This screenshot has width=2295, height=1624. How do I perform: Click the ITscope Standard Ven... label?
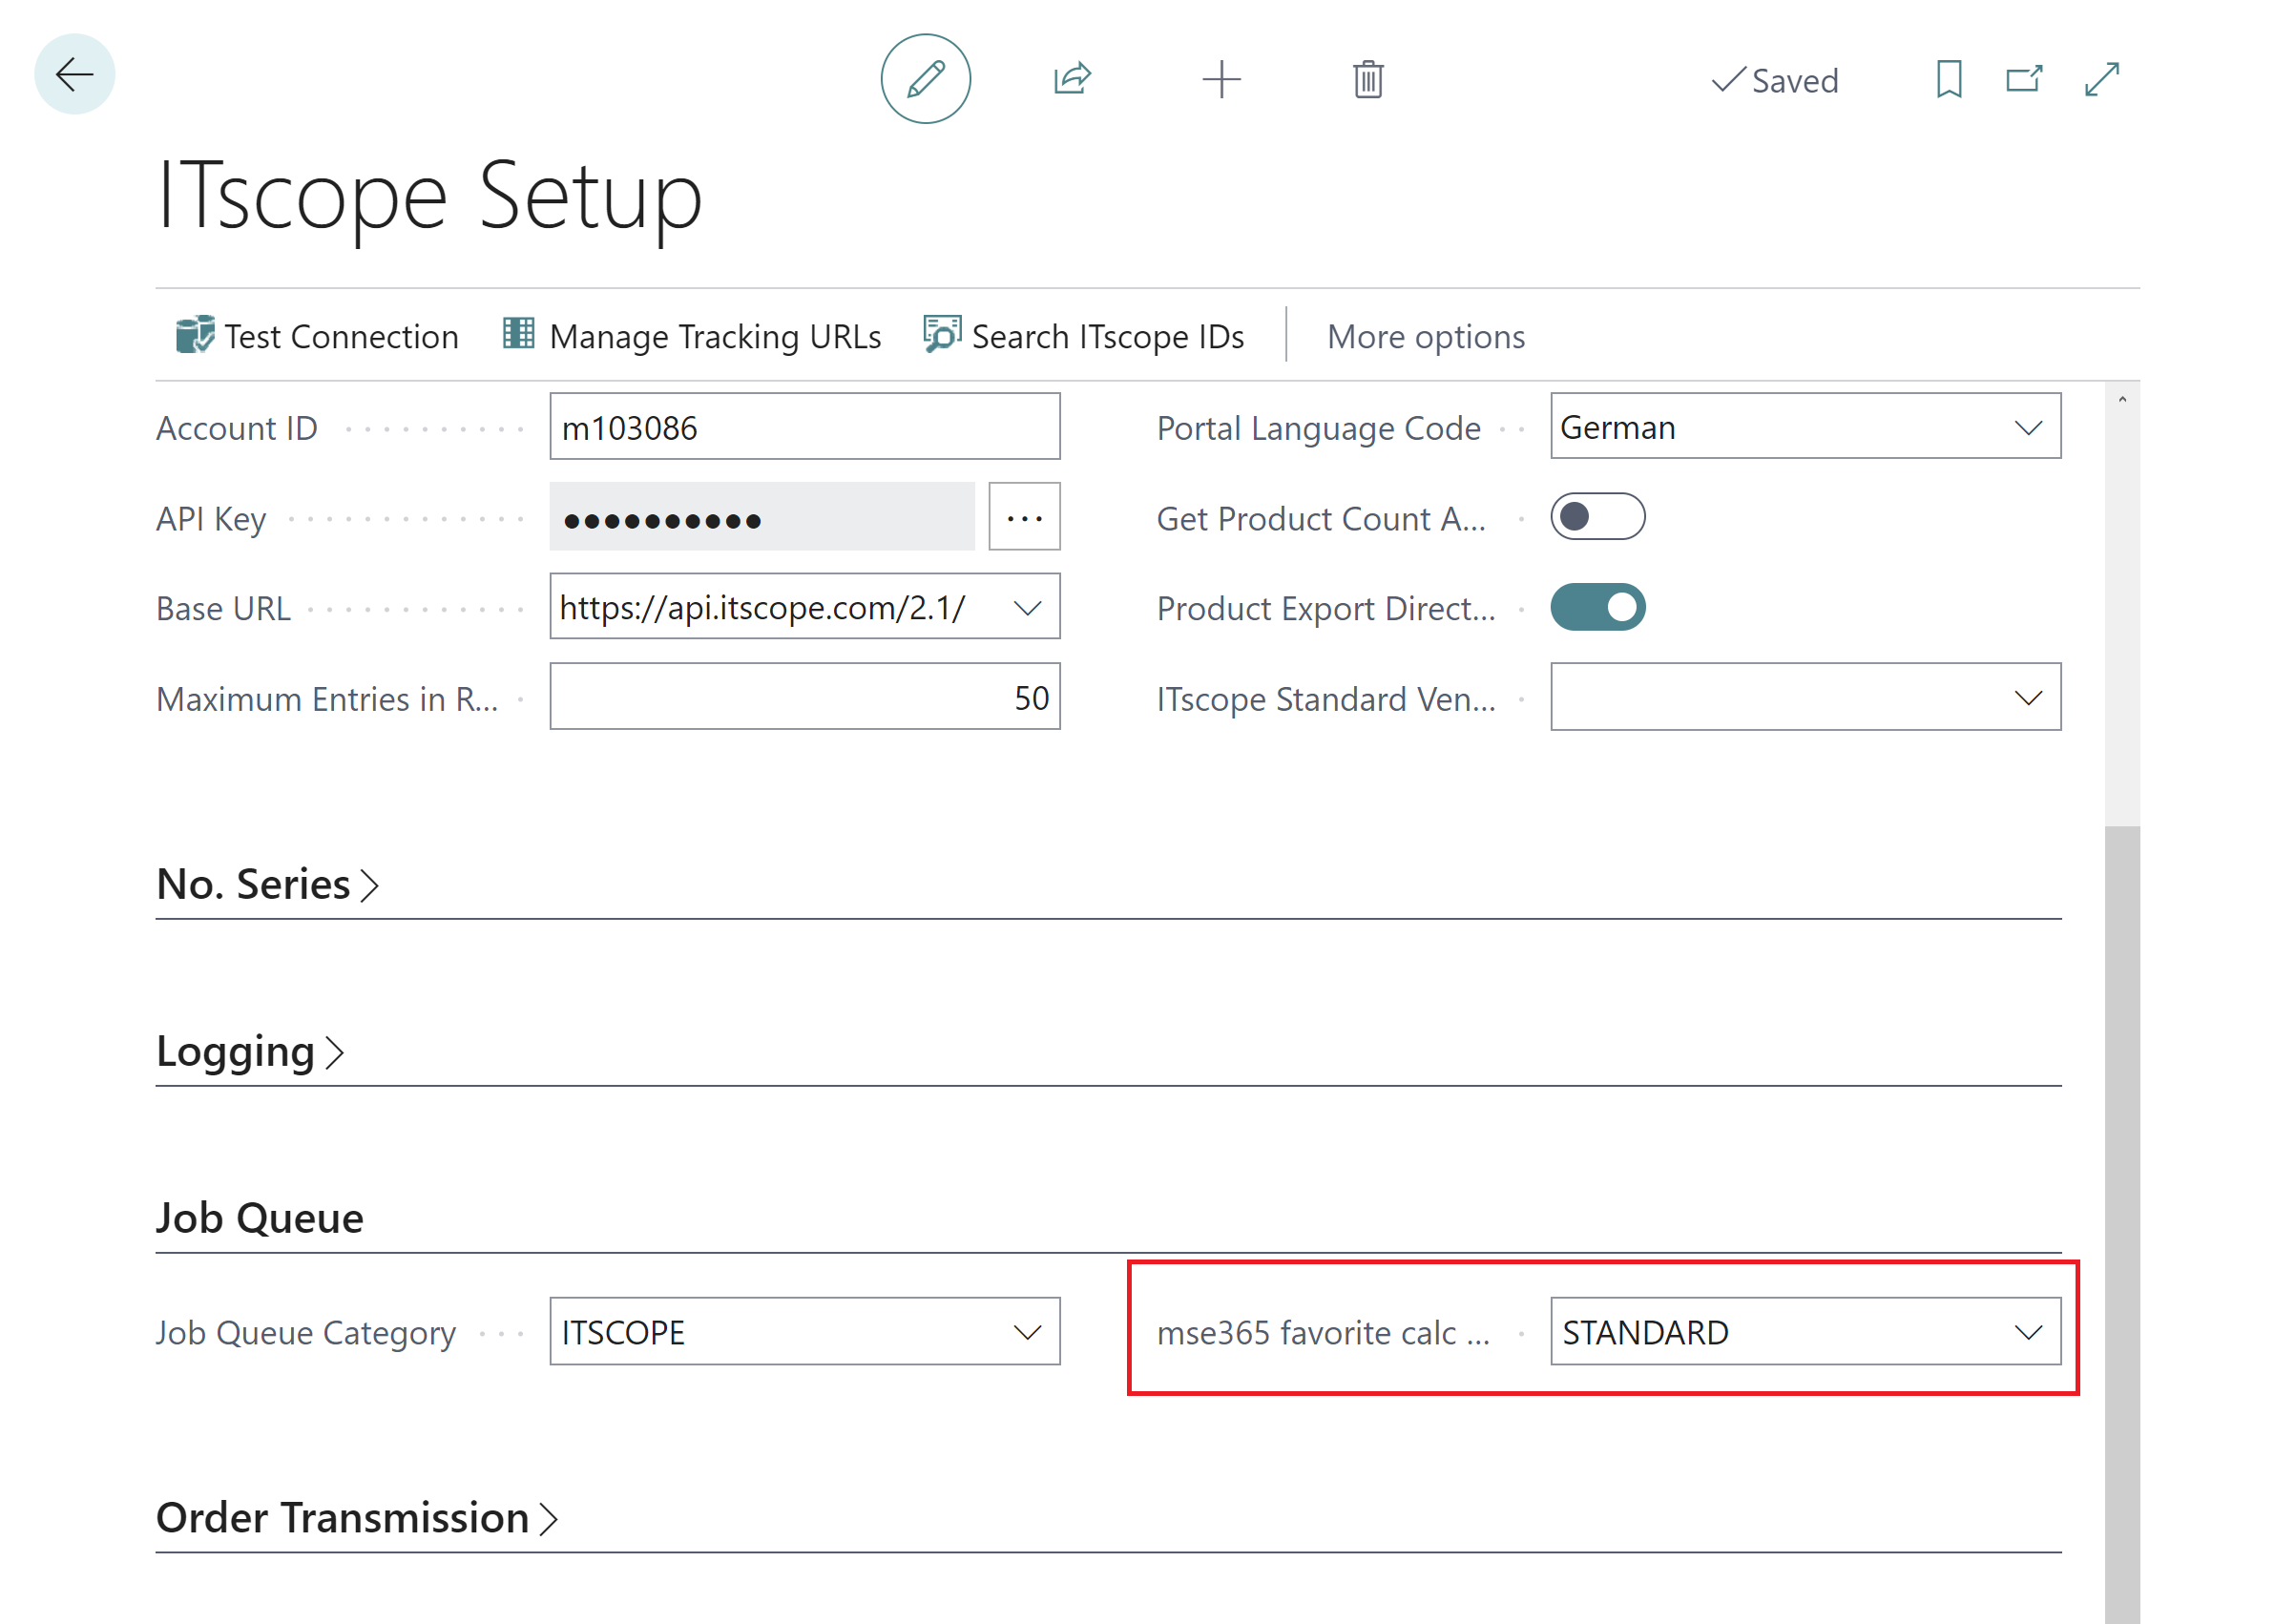(x=1326, y=699)
